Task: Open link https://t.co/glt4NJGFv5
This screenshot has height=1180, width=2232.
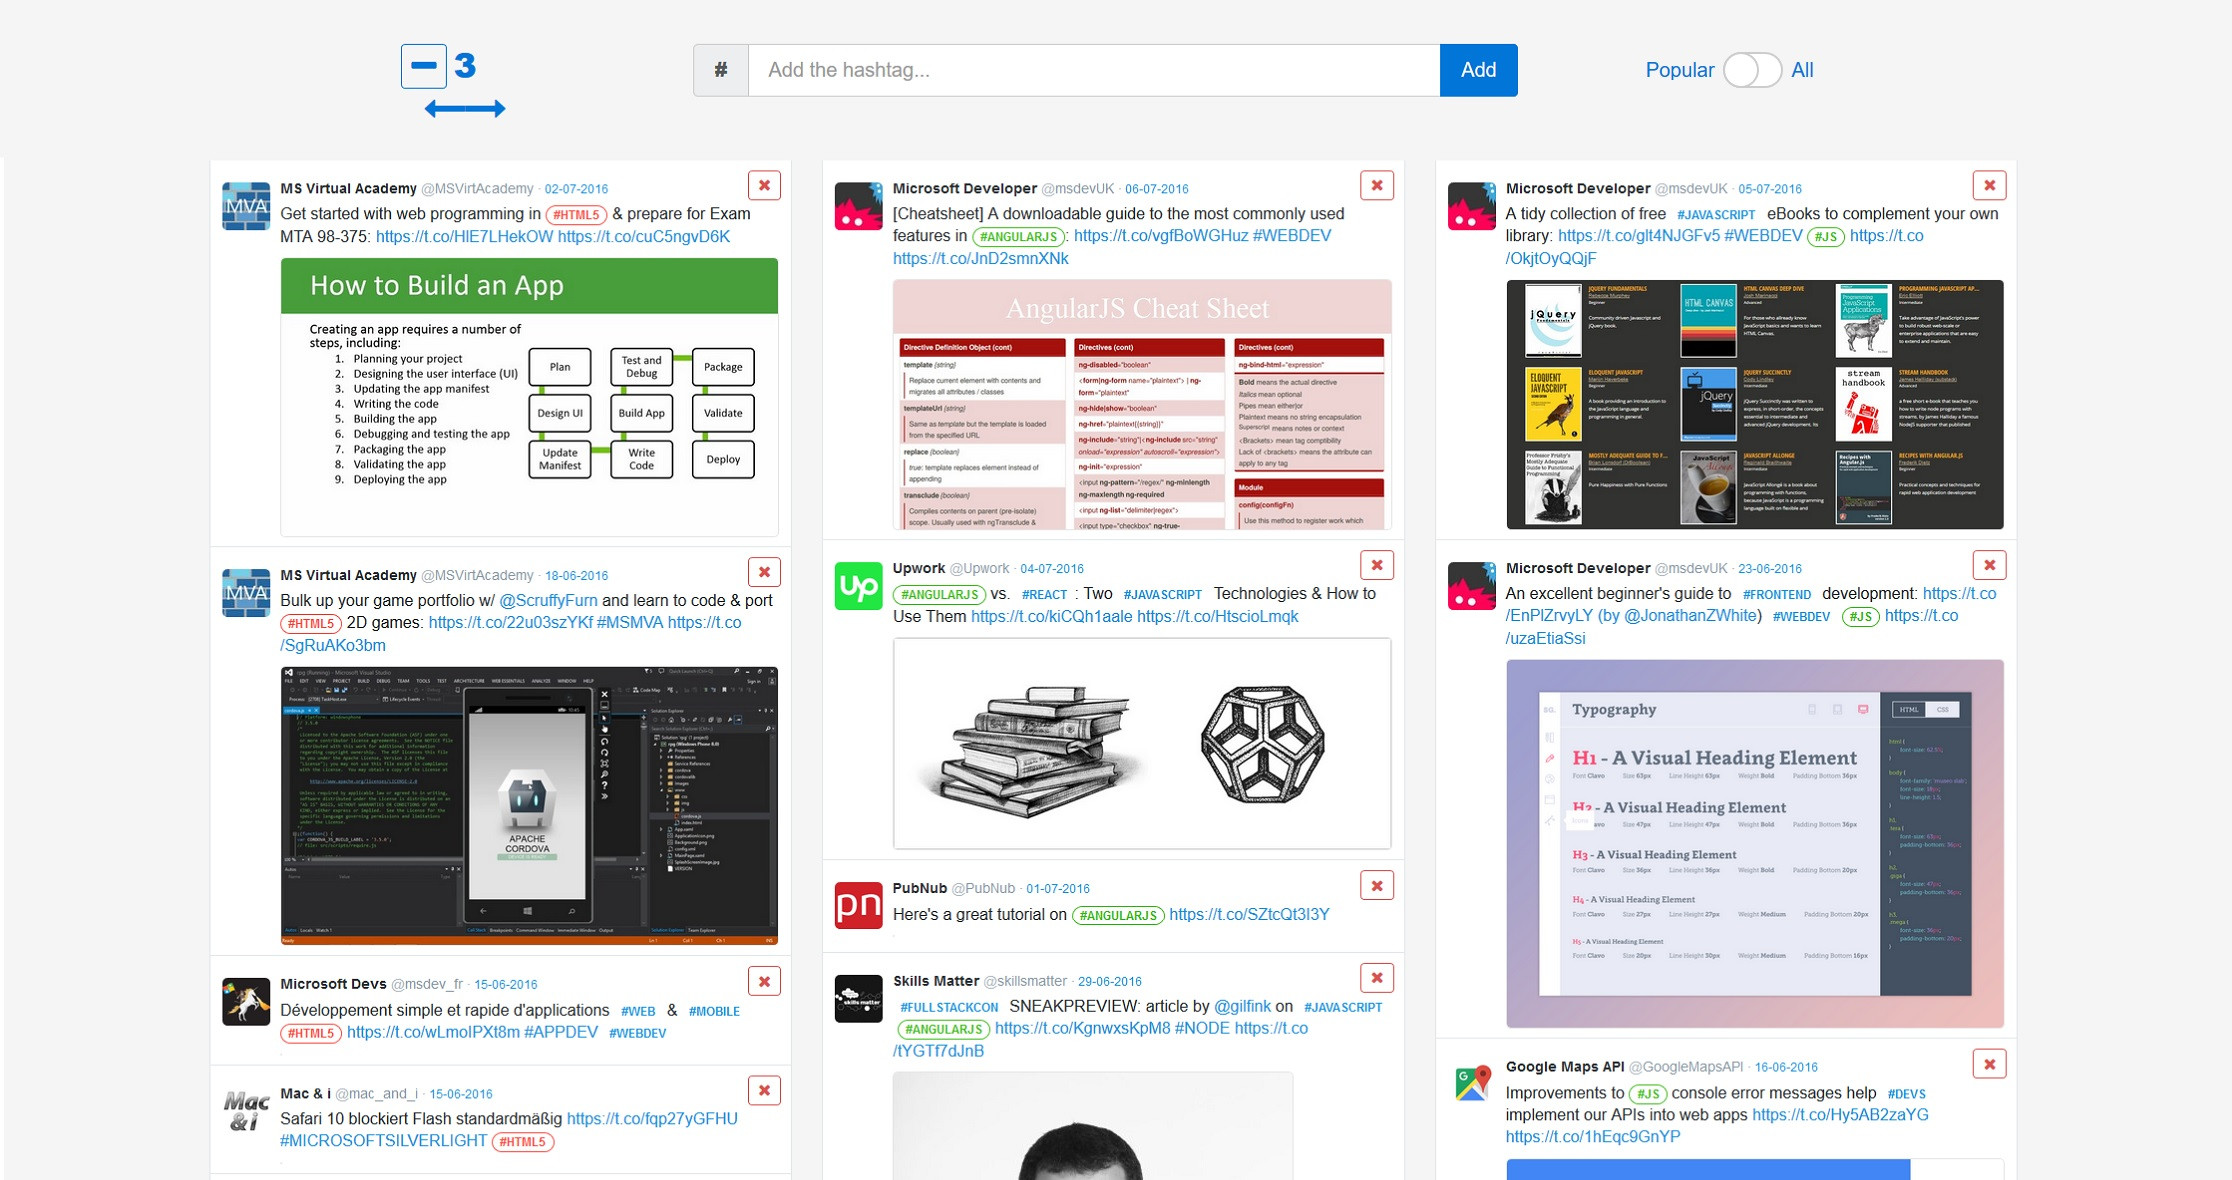Action: 1638,236
